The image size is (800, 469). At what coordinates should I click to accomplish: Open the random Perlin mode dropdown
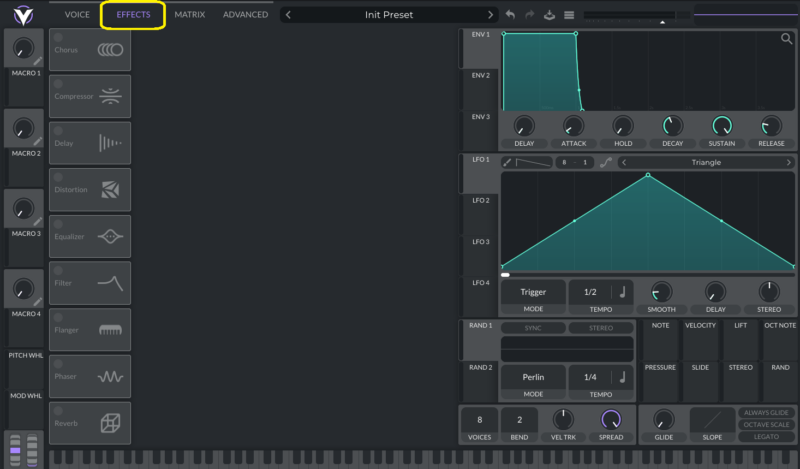tap(533, 377)
